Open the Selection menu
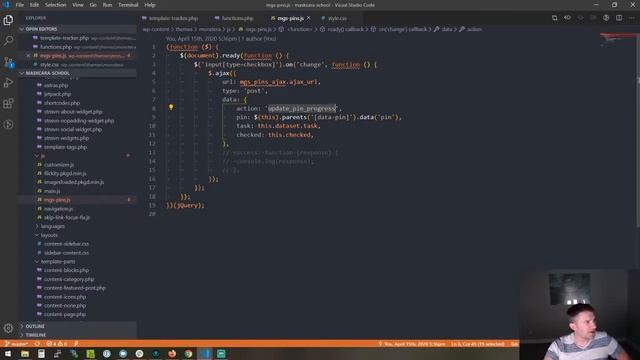 tap(56, 5)
